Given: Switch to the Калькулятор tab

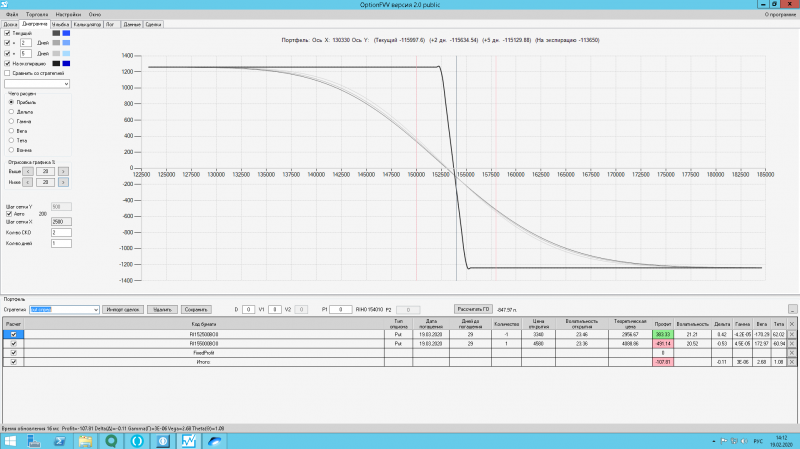Looking at the screenshot, I should (87, 24).
